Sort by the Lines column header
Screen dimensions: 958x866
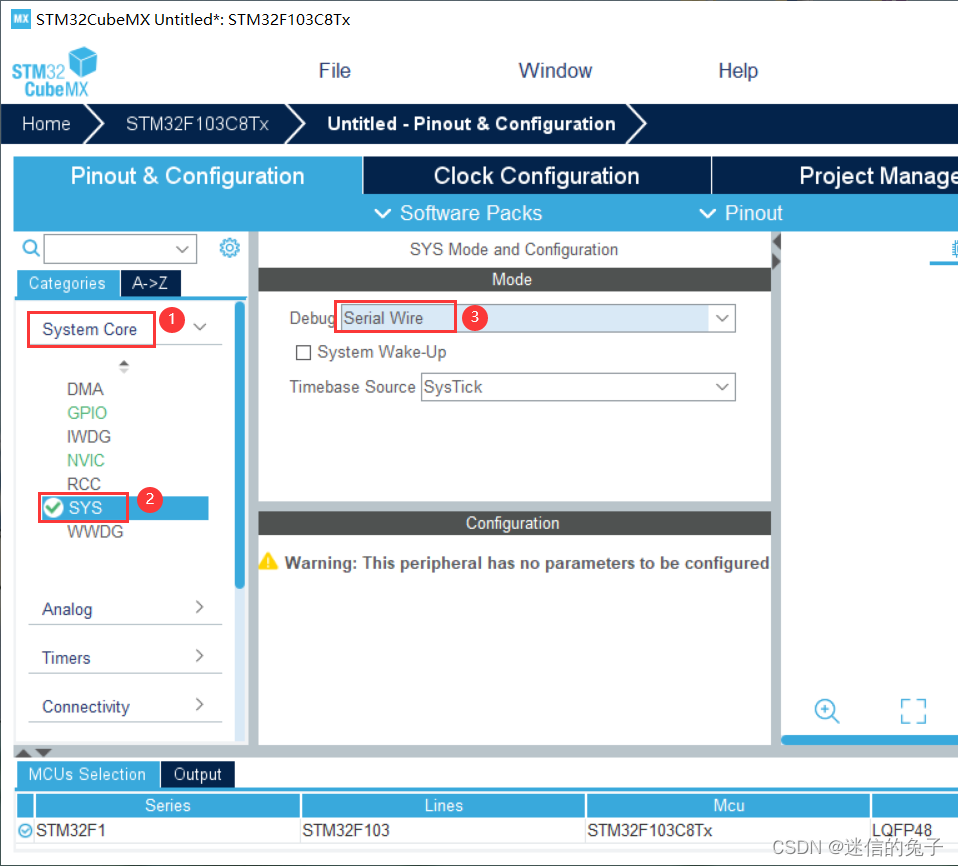pos(444,805)
